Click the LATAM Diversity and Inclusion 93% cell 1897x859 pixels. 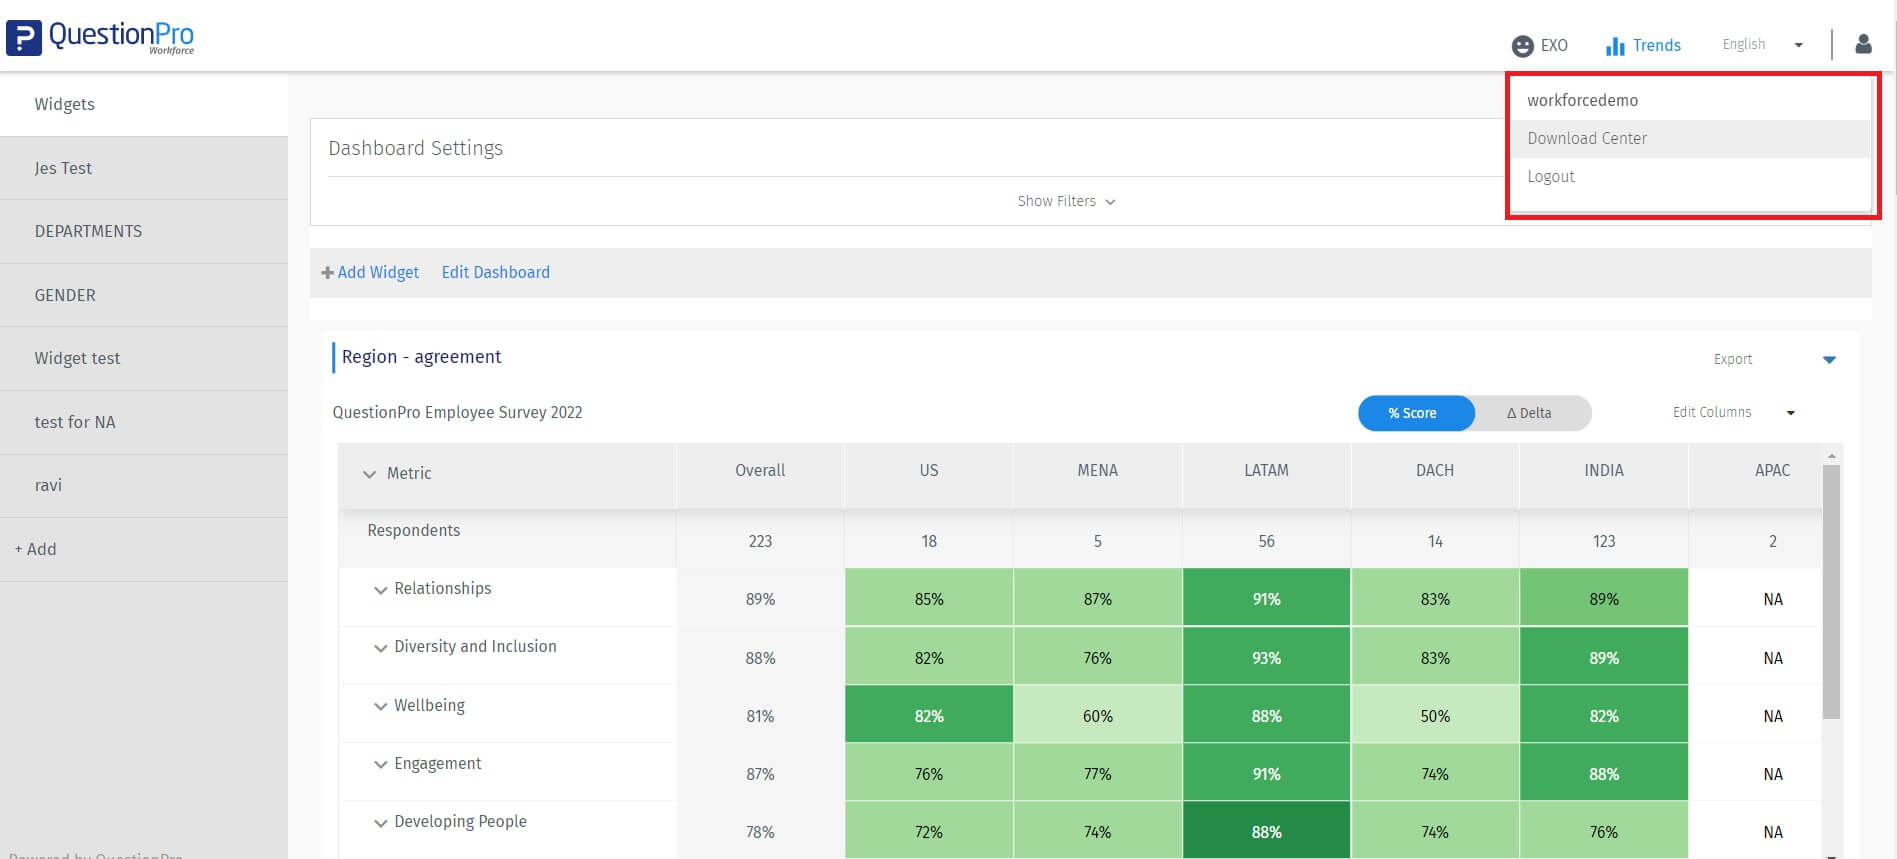pos(1266,656)
